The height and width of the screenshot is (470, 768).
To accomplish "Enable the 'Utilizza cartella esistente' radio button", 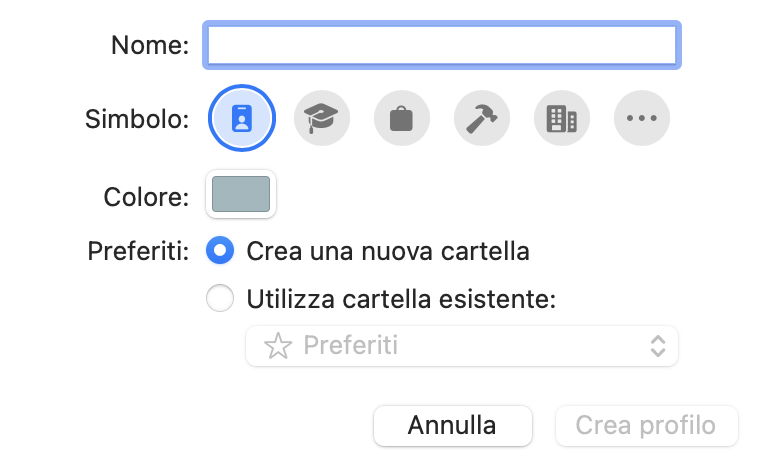I will point(220,298).
